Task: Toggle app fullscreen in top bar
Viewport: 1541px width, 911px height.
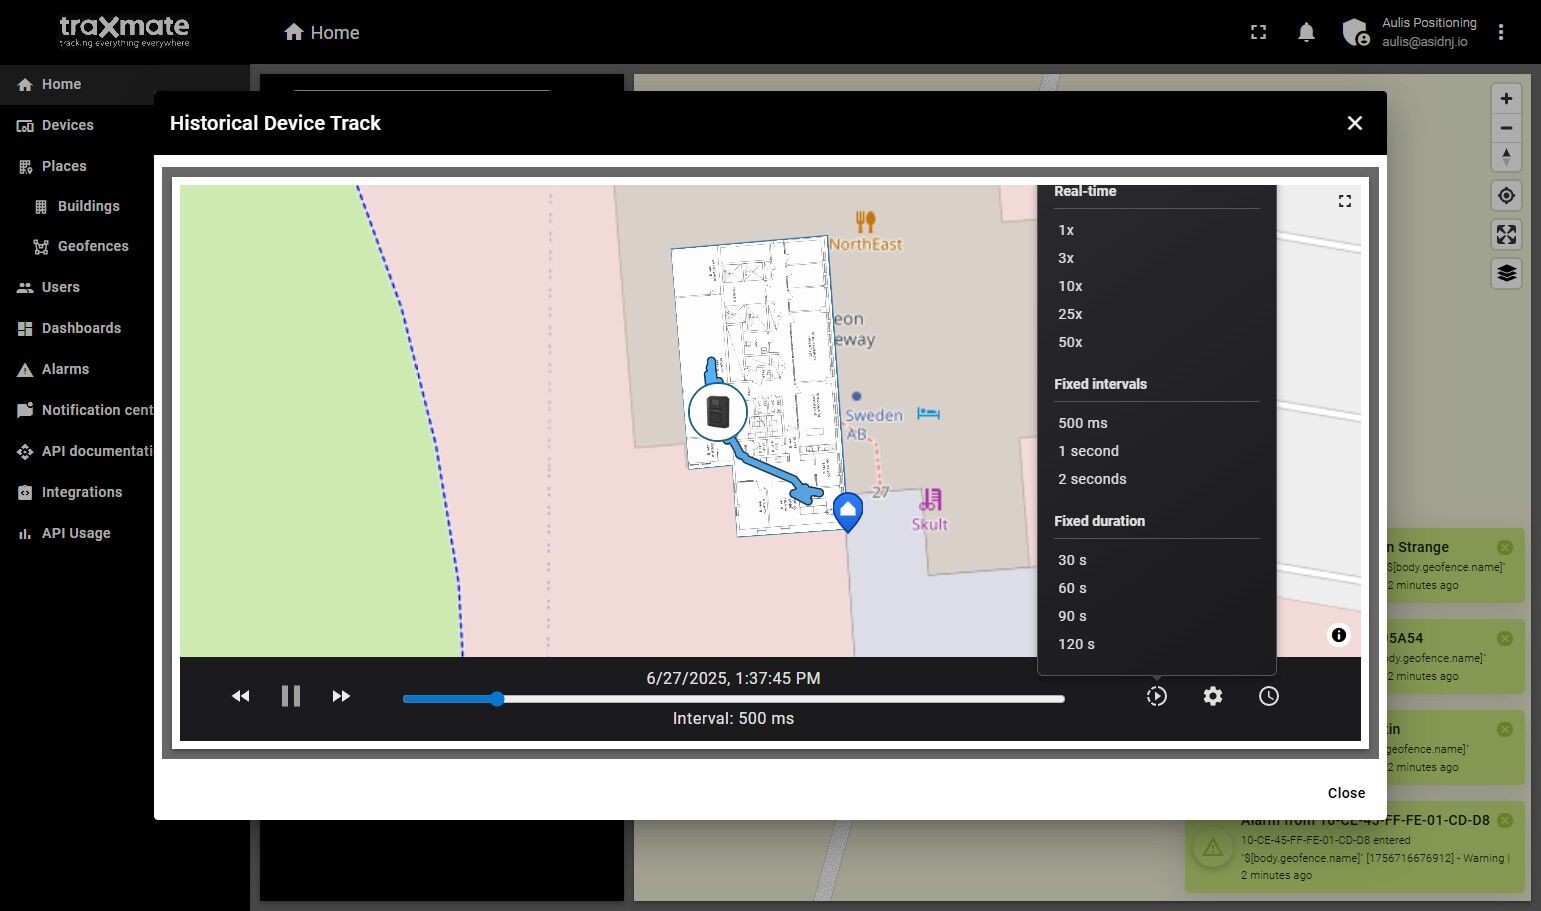Action: click(x=1259, y=32)
